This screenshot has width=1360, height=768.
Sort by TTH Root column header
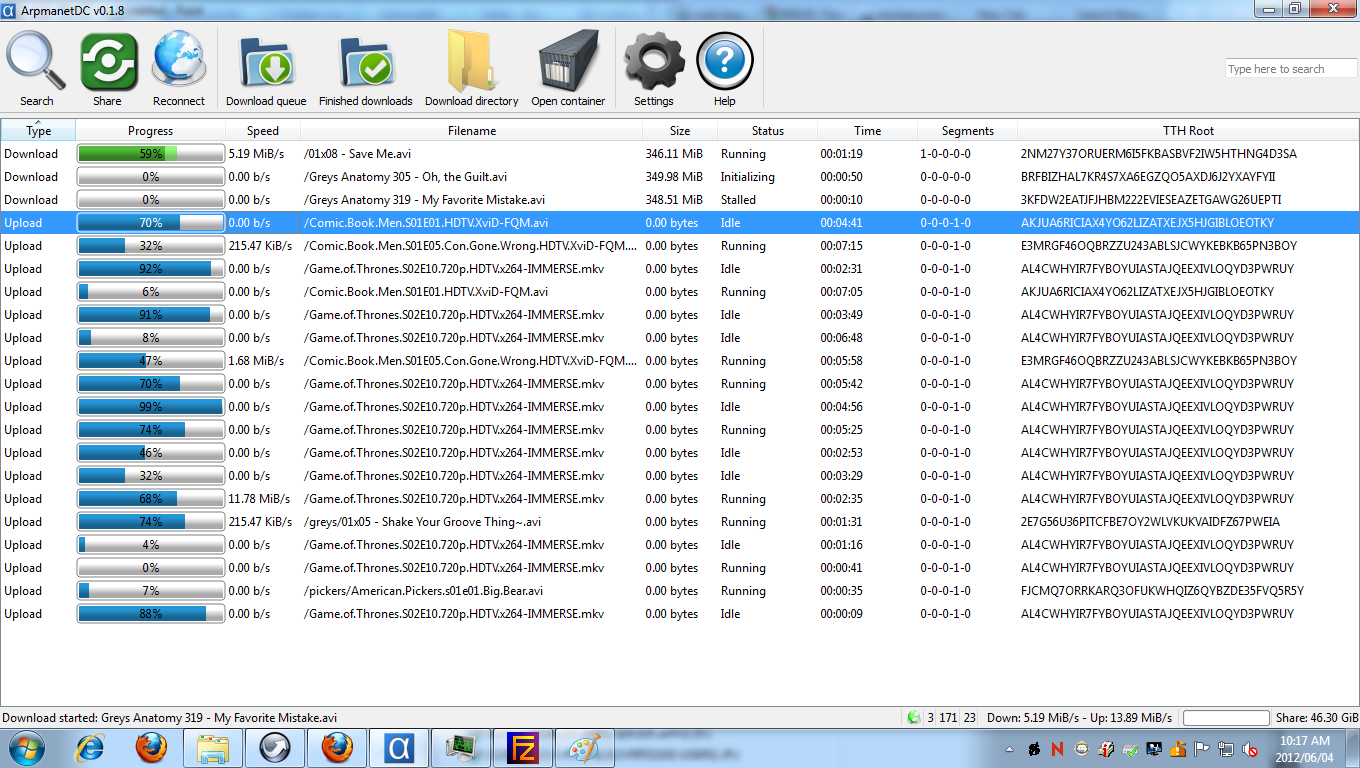point(1188,131)
